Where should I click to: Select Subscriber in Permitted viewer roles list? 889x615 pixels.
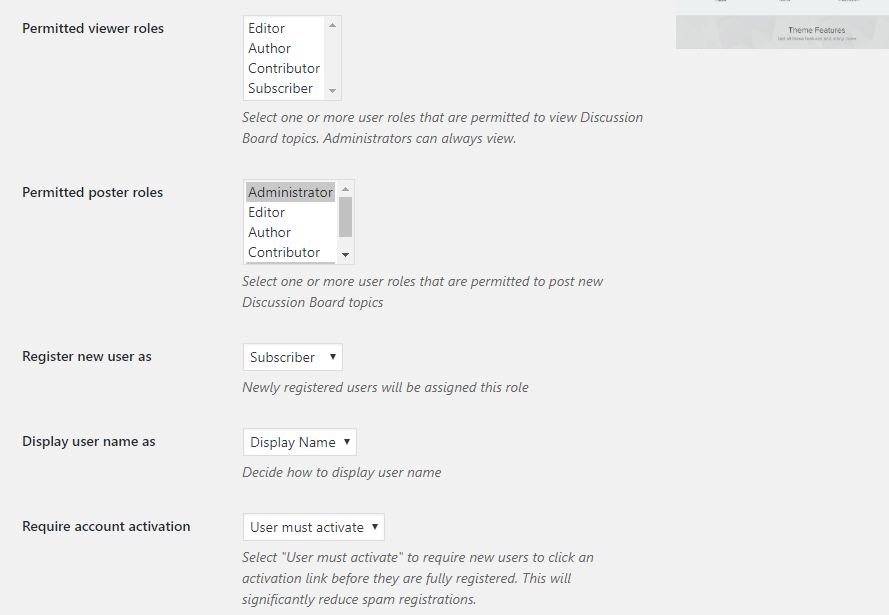[280, 88]
